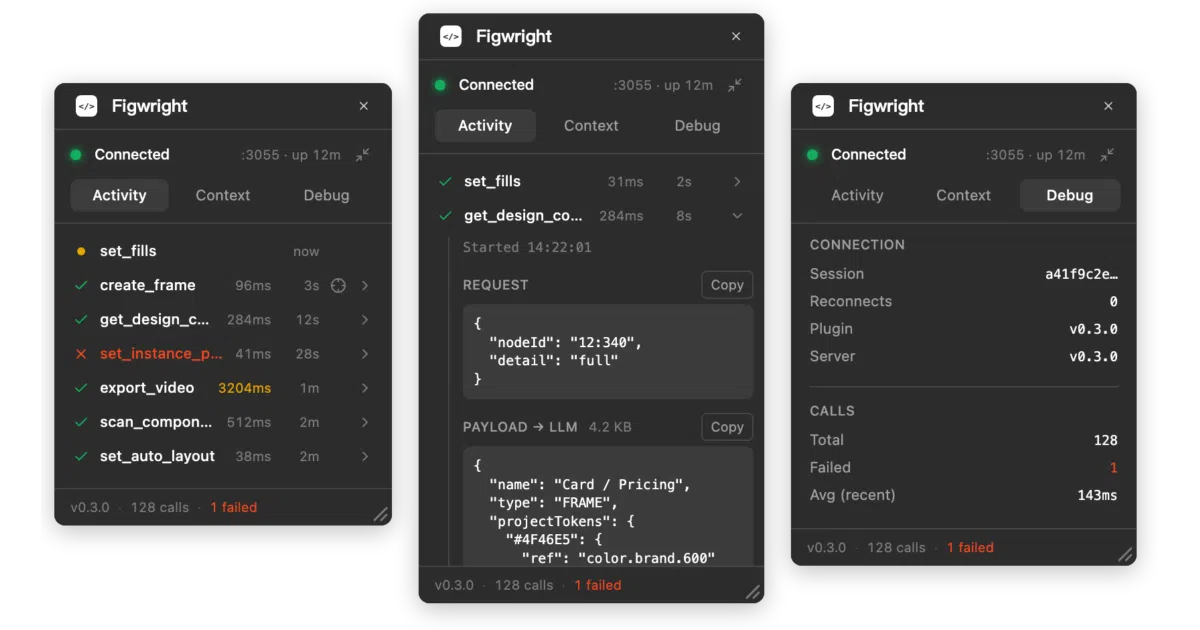Screen dimensions: 1200x630
Task: Switch to the Context tab in the left panel
Action: click(223, 195)
